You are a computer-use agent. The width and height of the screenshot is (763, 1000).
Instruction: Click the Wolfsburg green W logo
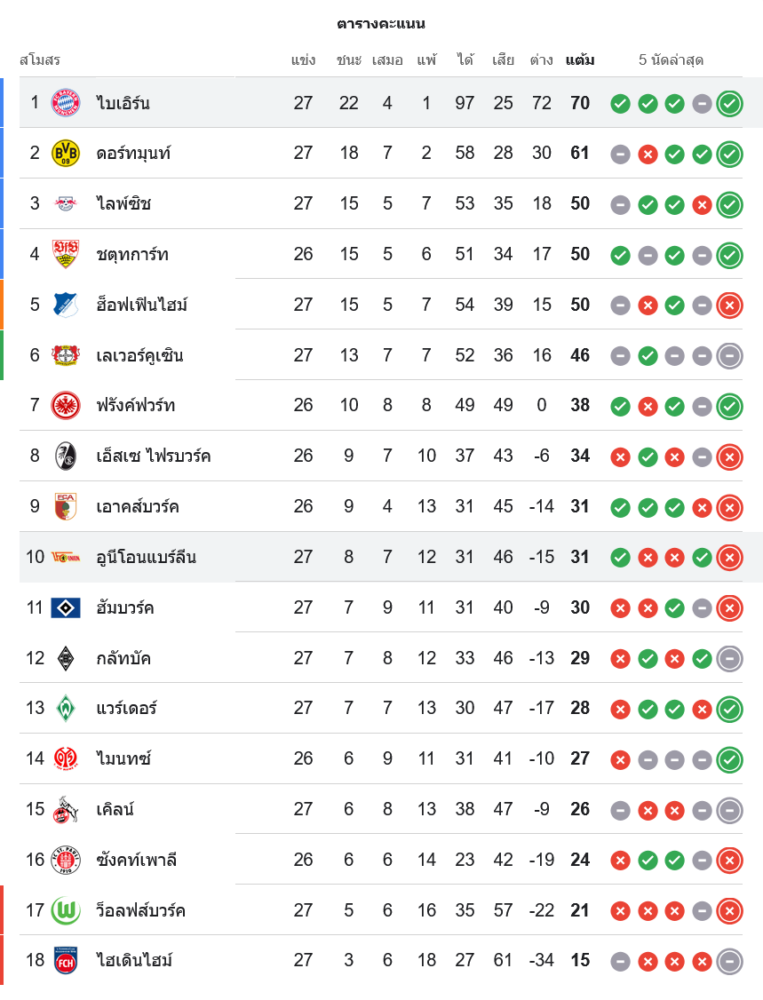point(66,910)
